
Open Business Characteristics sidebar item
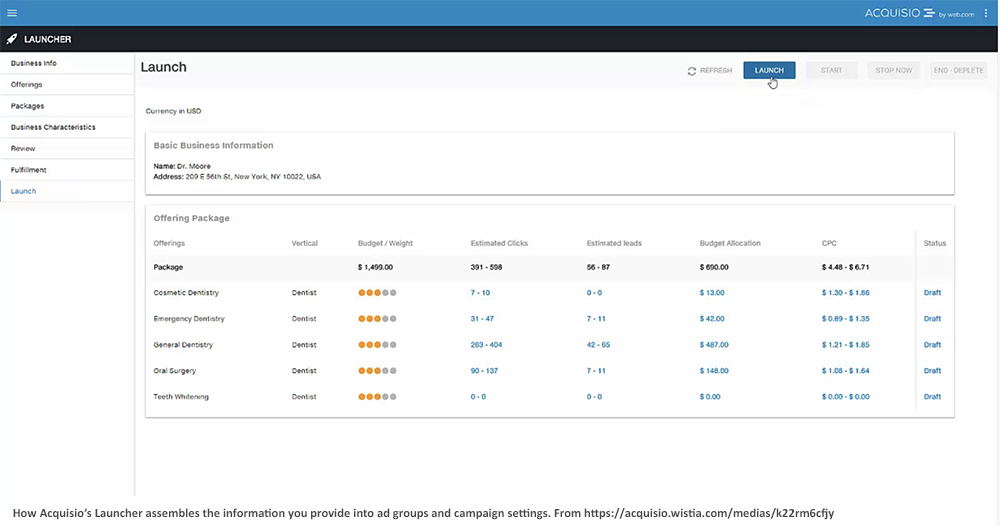click(53, 127)
